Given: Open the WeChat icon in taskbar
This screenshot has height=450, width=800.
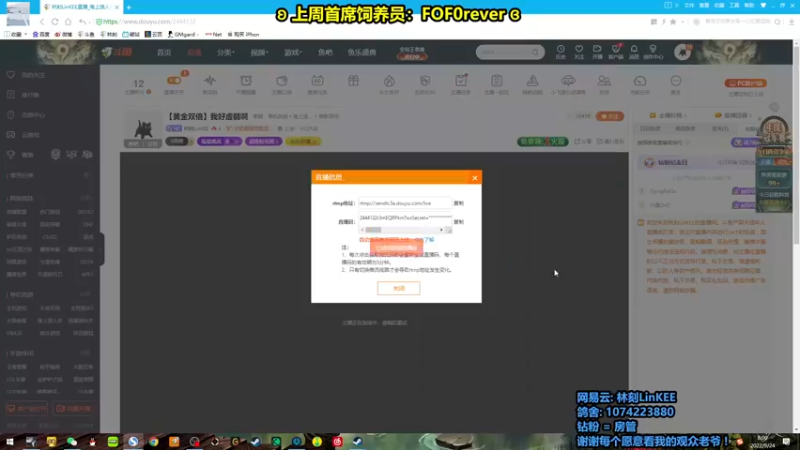Looking at the screenshot, I should 72,442.
